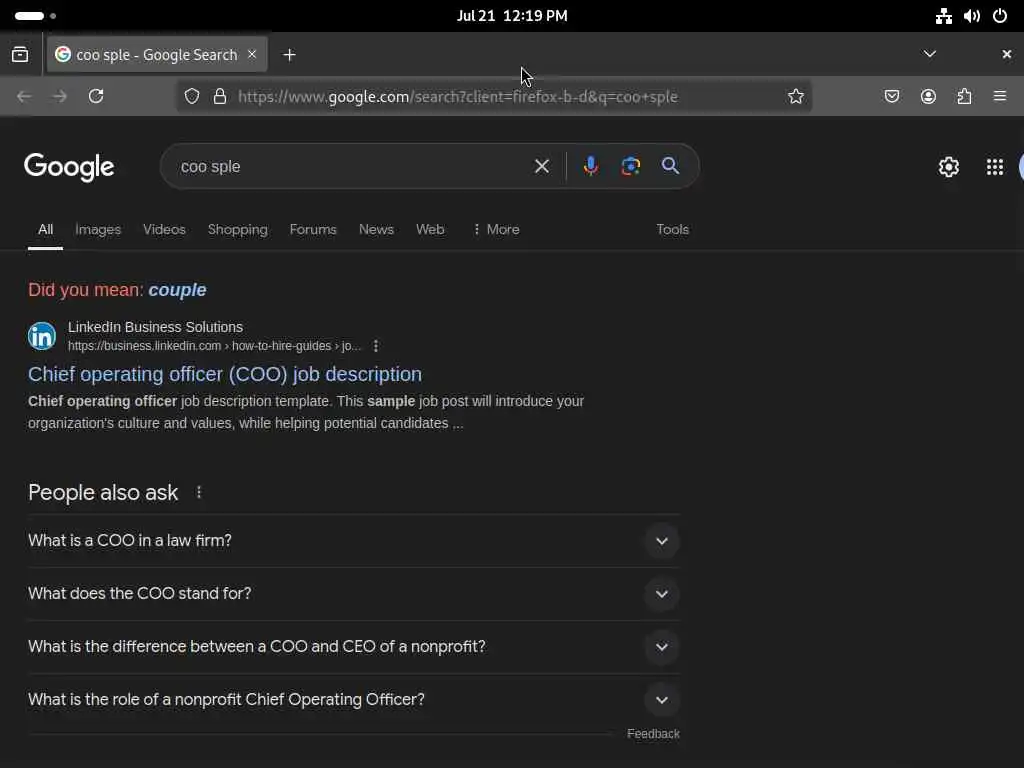
Task: Open the search Tools options
Action: coord(673,229)
